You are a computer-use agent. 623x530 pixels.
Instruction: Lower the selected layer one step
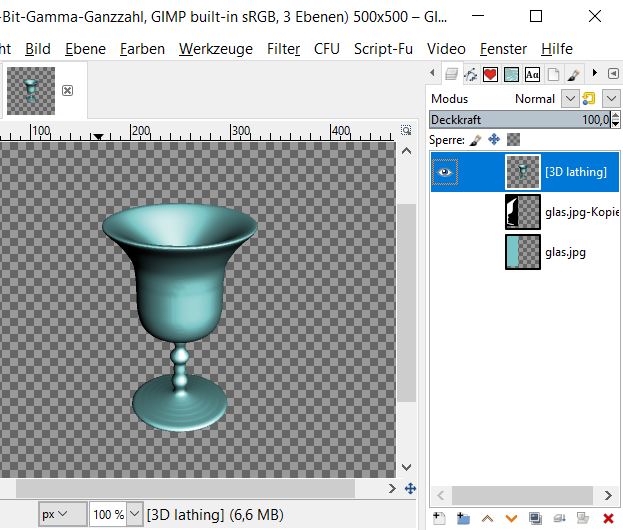pyautogui.click(x=512, y=518)
